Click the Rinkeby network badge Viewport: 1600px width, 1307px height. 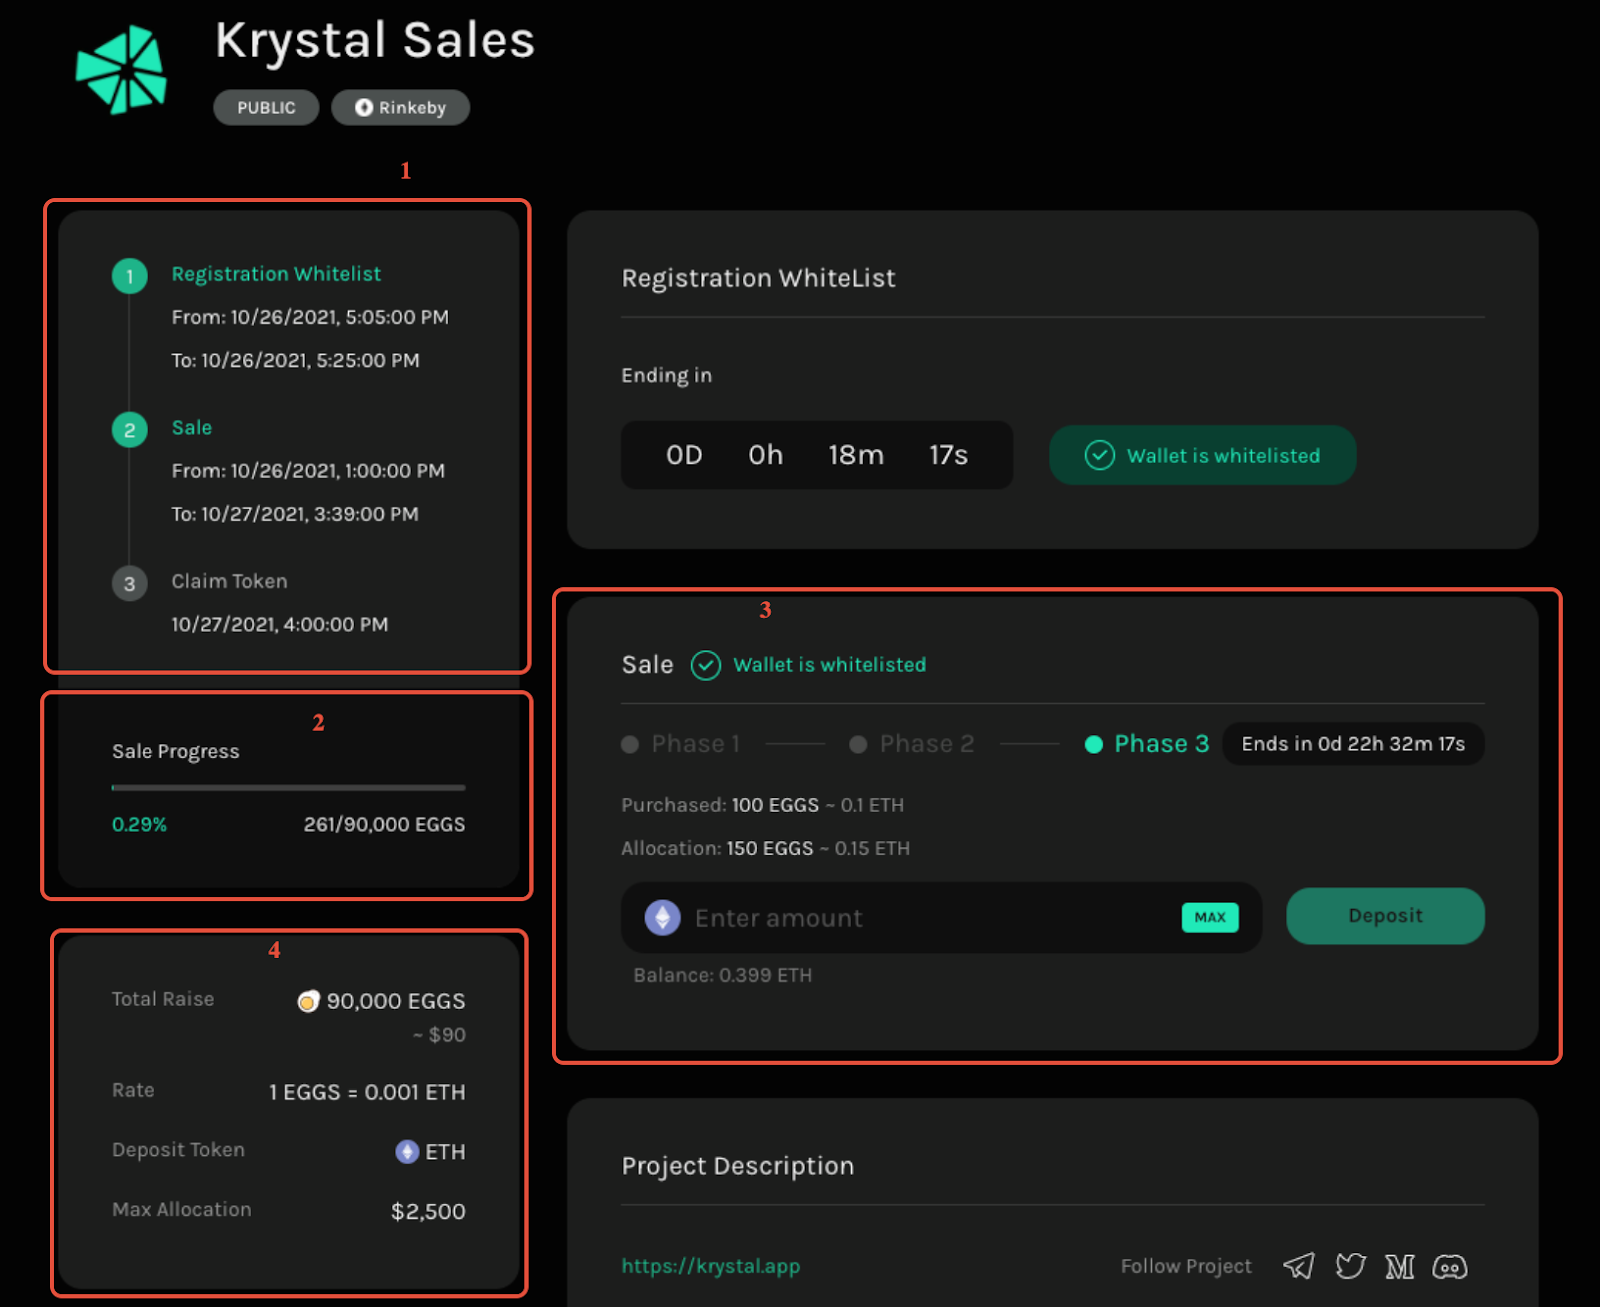(401, 108)
